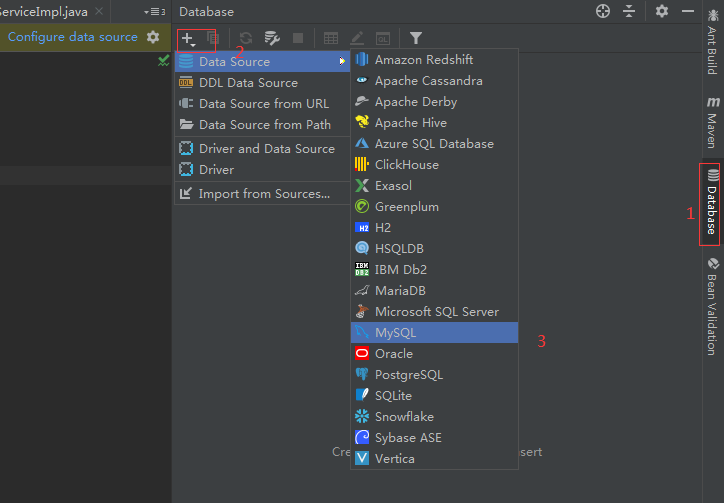Select Greenplum data source

pos(434,206)
